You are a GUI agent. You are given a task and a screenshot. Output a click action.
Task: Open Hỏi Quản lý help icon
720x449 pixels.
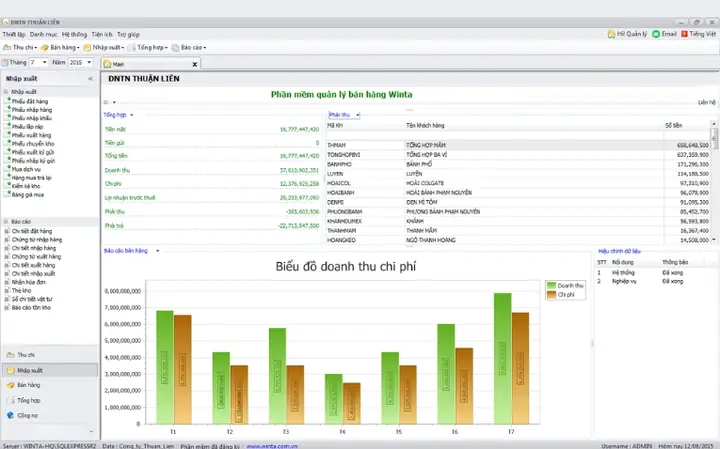611,34
